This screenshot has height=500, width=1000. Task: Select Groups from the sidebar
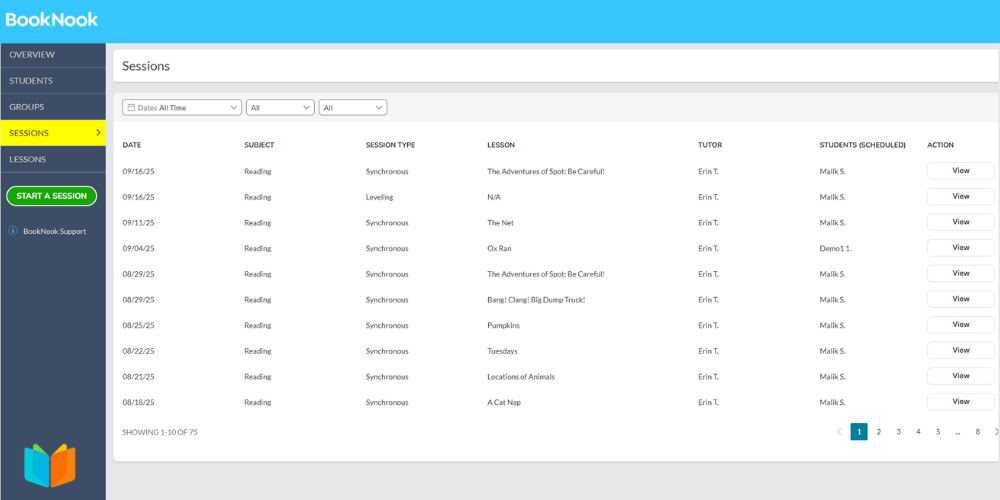[27, 107]
